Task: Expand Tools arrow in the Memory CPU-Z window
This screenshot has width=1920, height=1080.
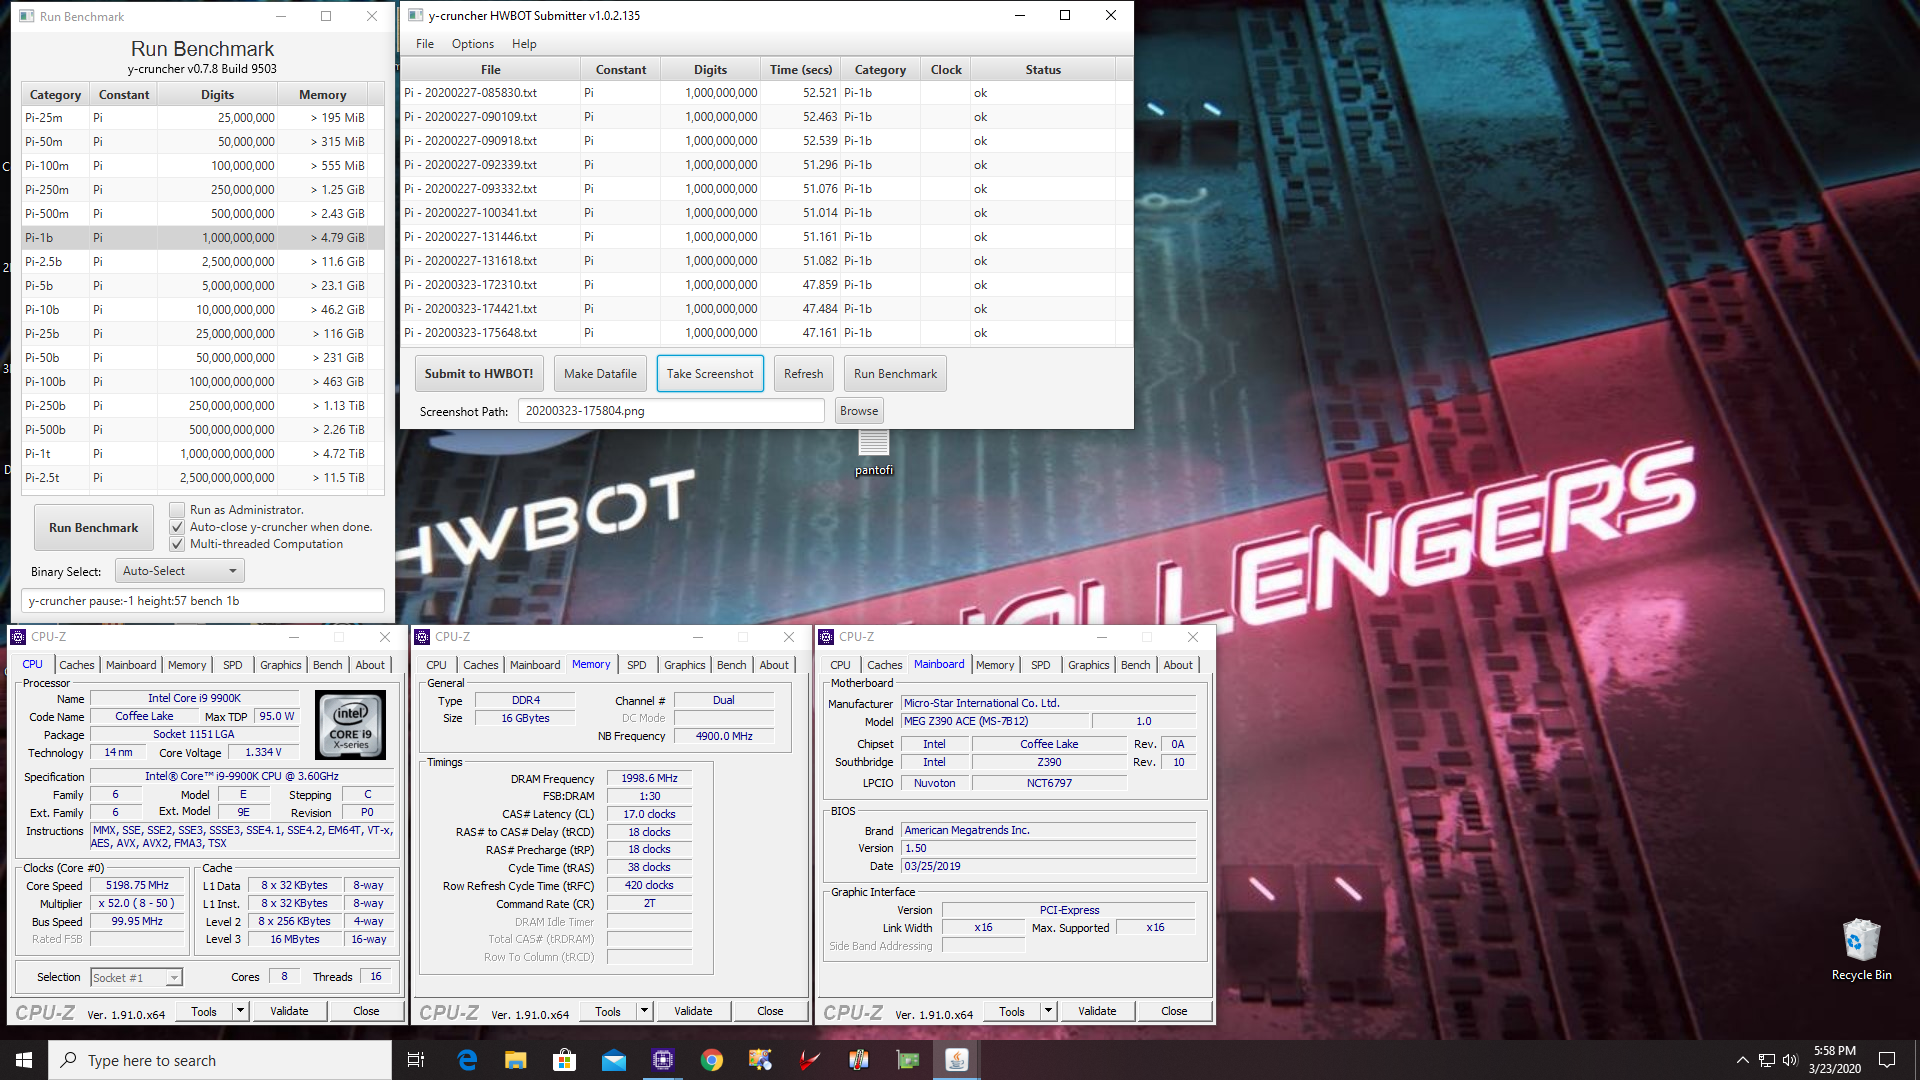Action: coord(644,1011)
